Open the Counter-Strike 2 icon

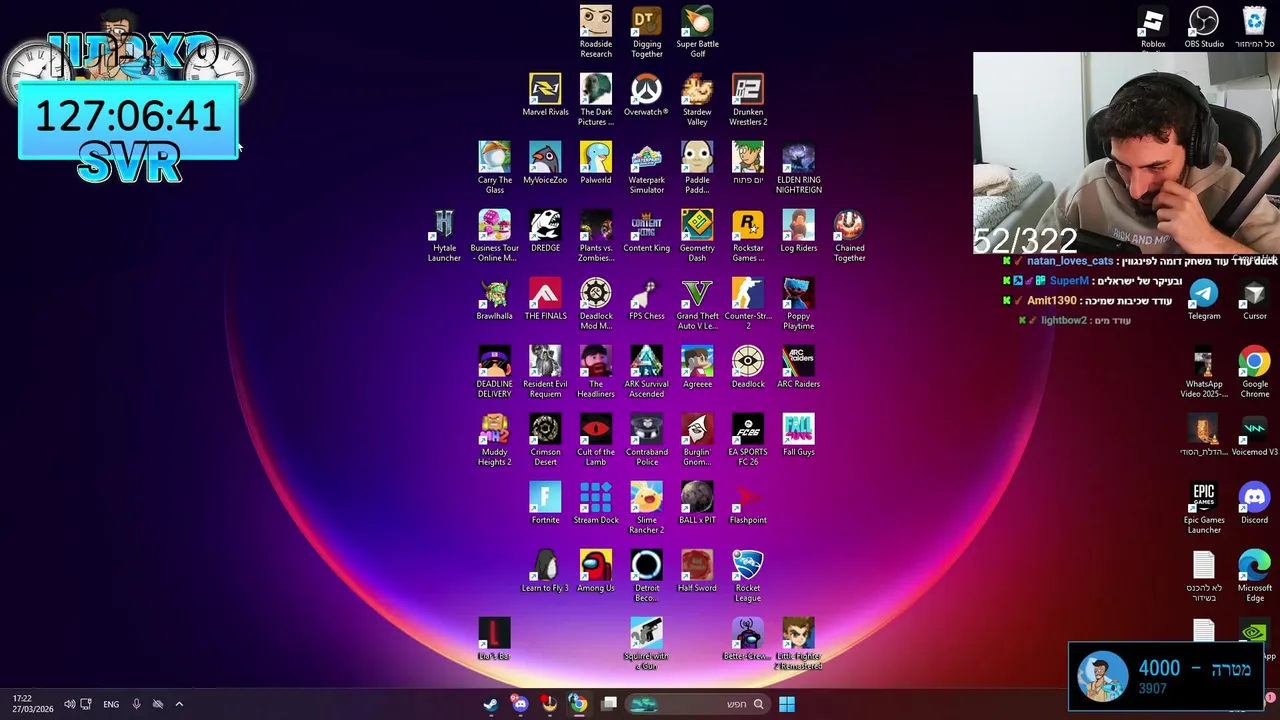(748, 304)
